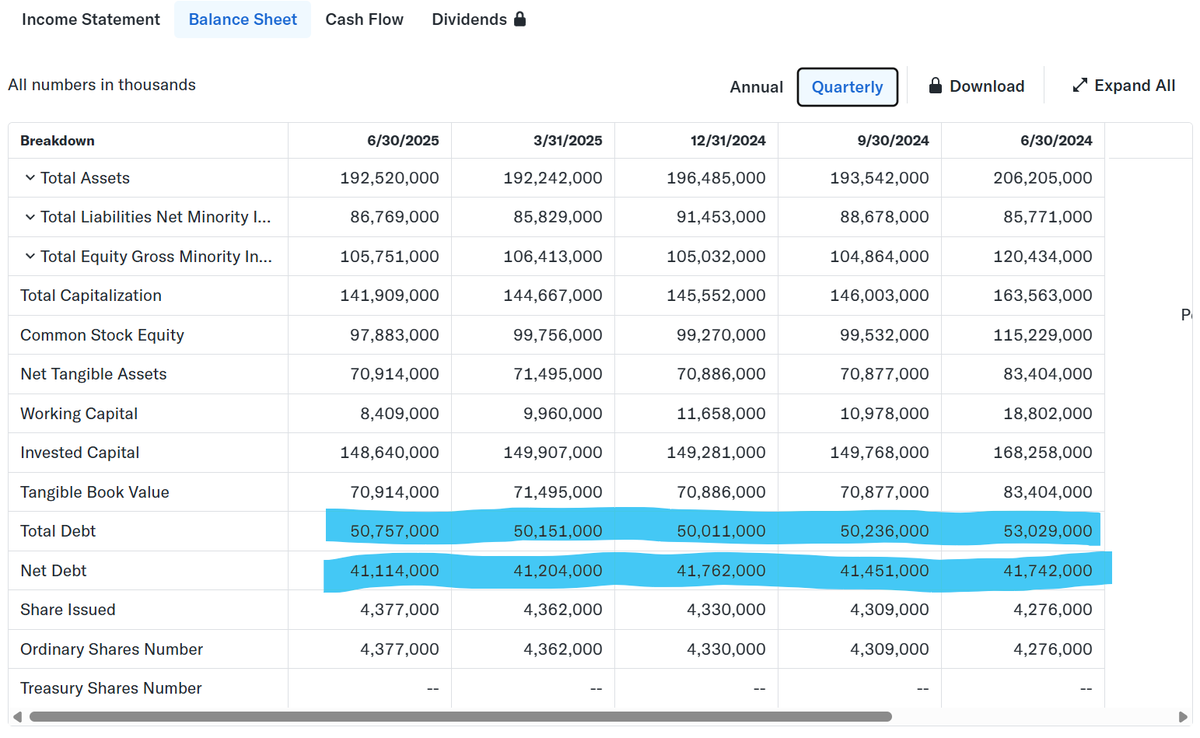1200x738 pixels.
Task: Click the All numbers in thousands note
Action: tap(102, 85)
